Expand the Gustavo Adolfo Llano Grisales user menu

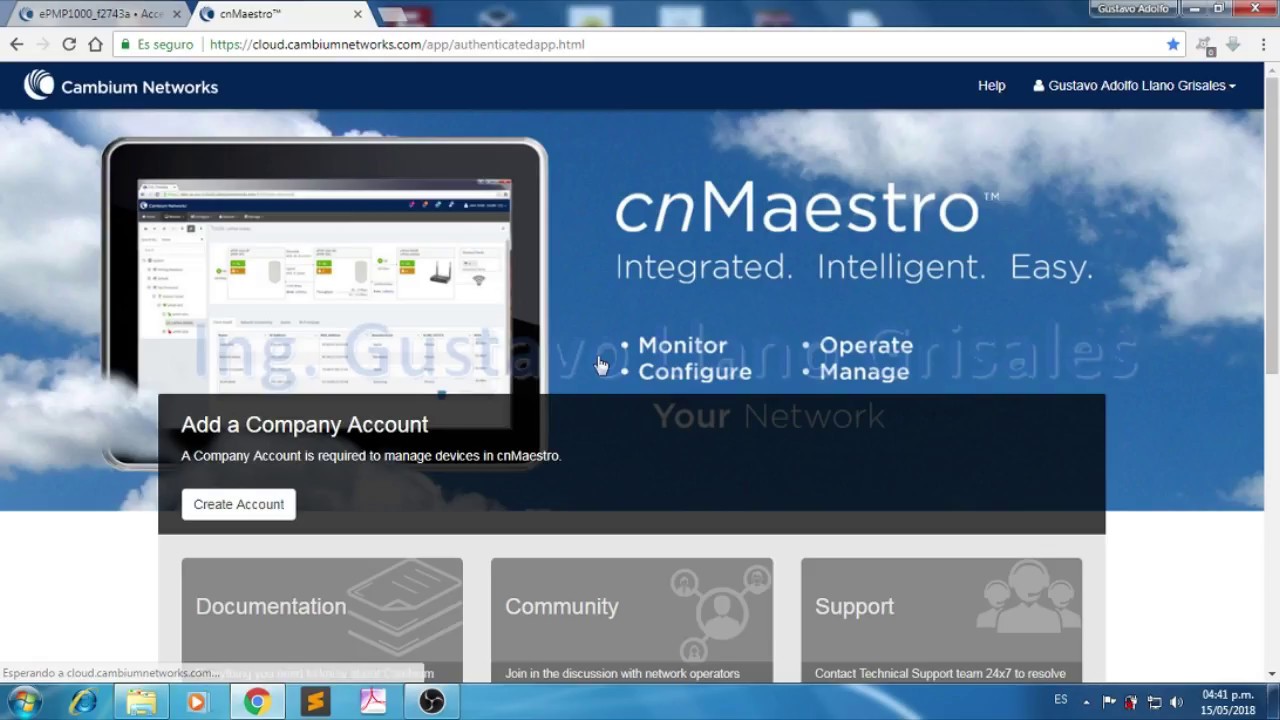coord(1134,86)
